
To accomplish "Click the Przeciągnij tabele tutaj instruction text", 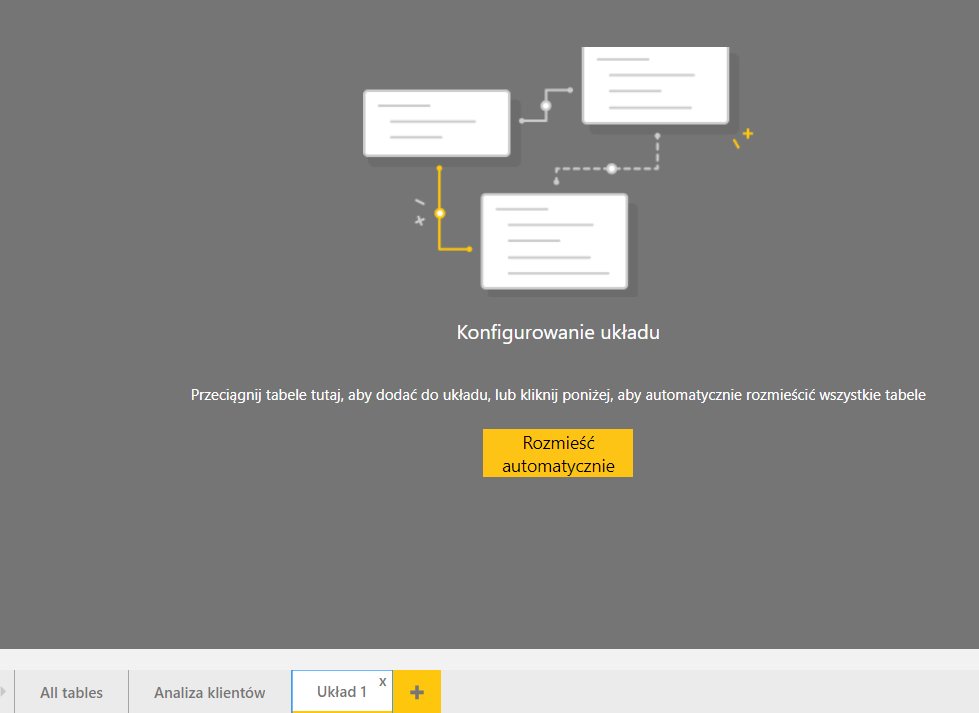I will point(557,395).
